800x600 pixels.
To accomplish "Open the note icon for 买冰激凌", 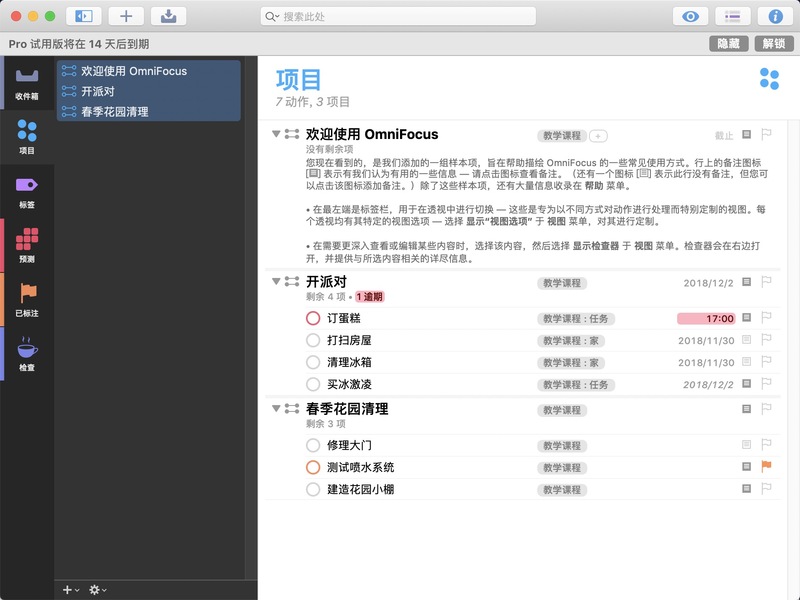I will 746,383.
